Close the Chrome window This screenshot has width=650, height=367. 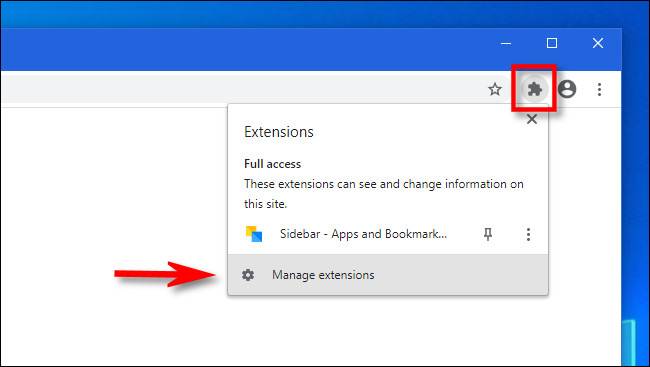tap(598, 43)
